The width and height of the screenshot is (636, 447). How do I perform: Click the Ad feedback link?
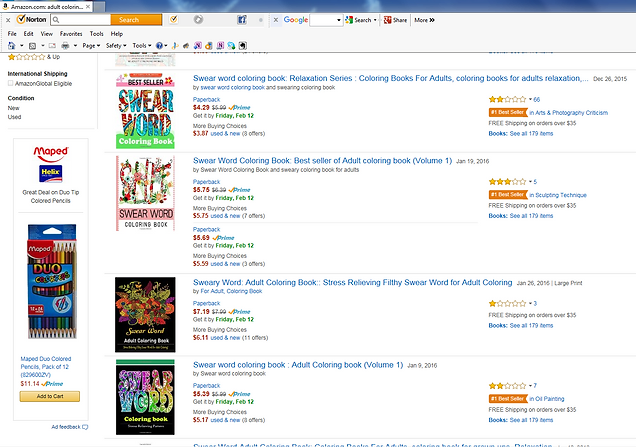point(66,427)
